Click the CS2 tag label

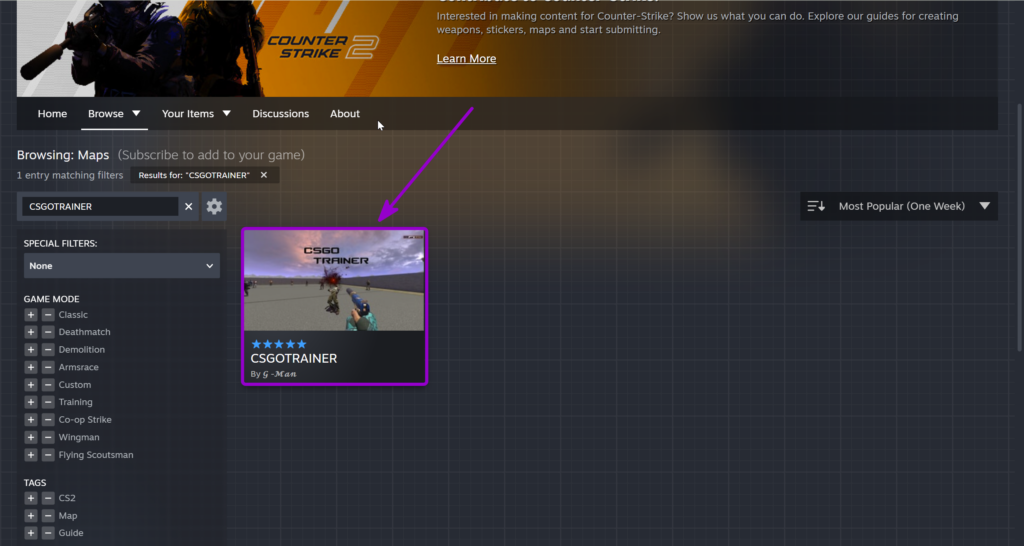point(67,498)
